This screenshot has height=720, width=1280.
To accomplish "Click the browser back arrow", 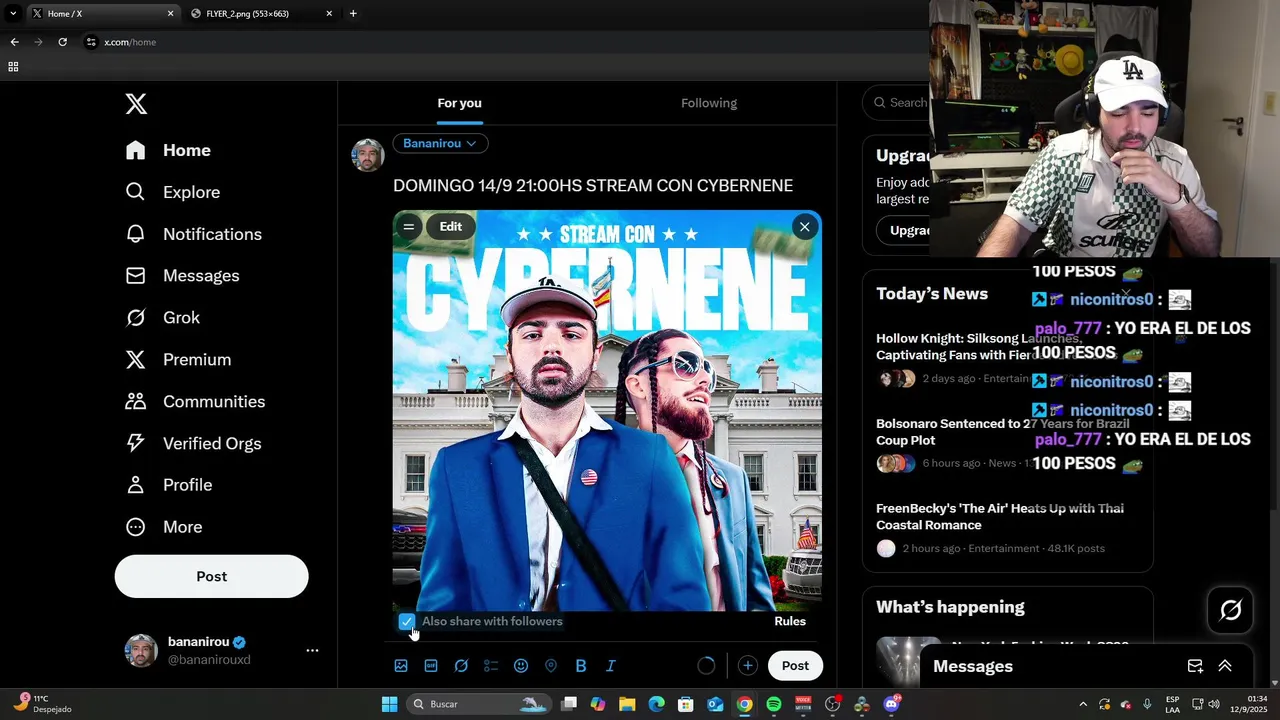I will tap(14, 42).
